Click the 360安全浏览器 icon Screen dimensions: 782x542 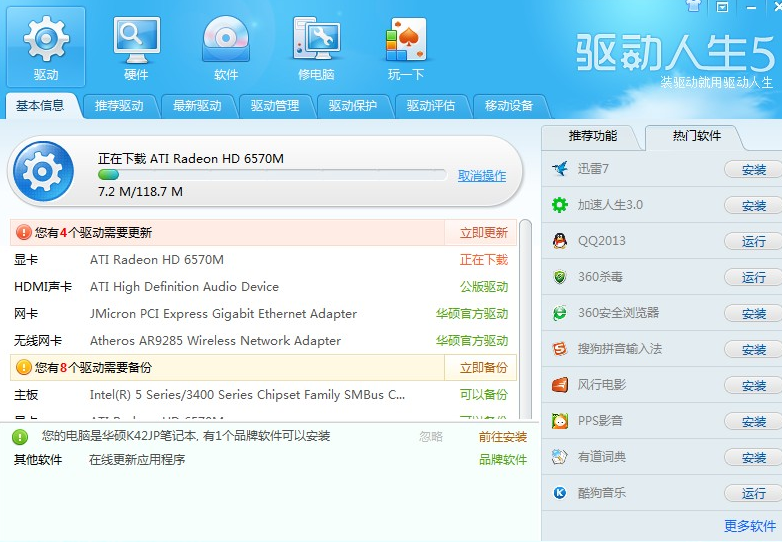(560, 313)
